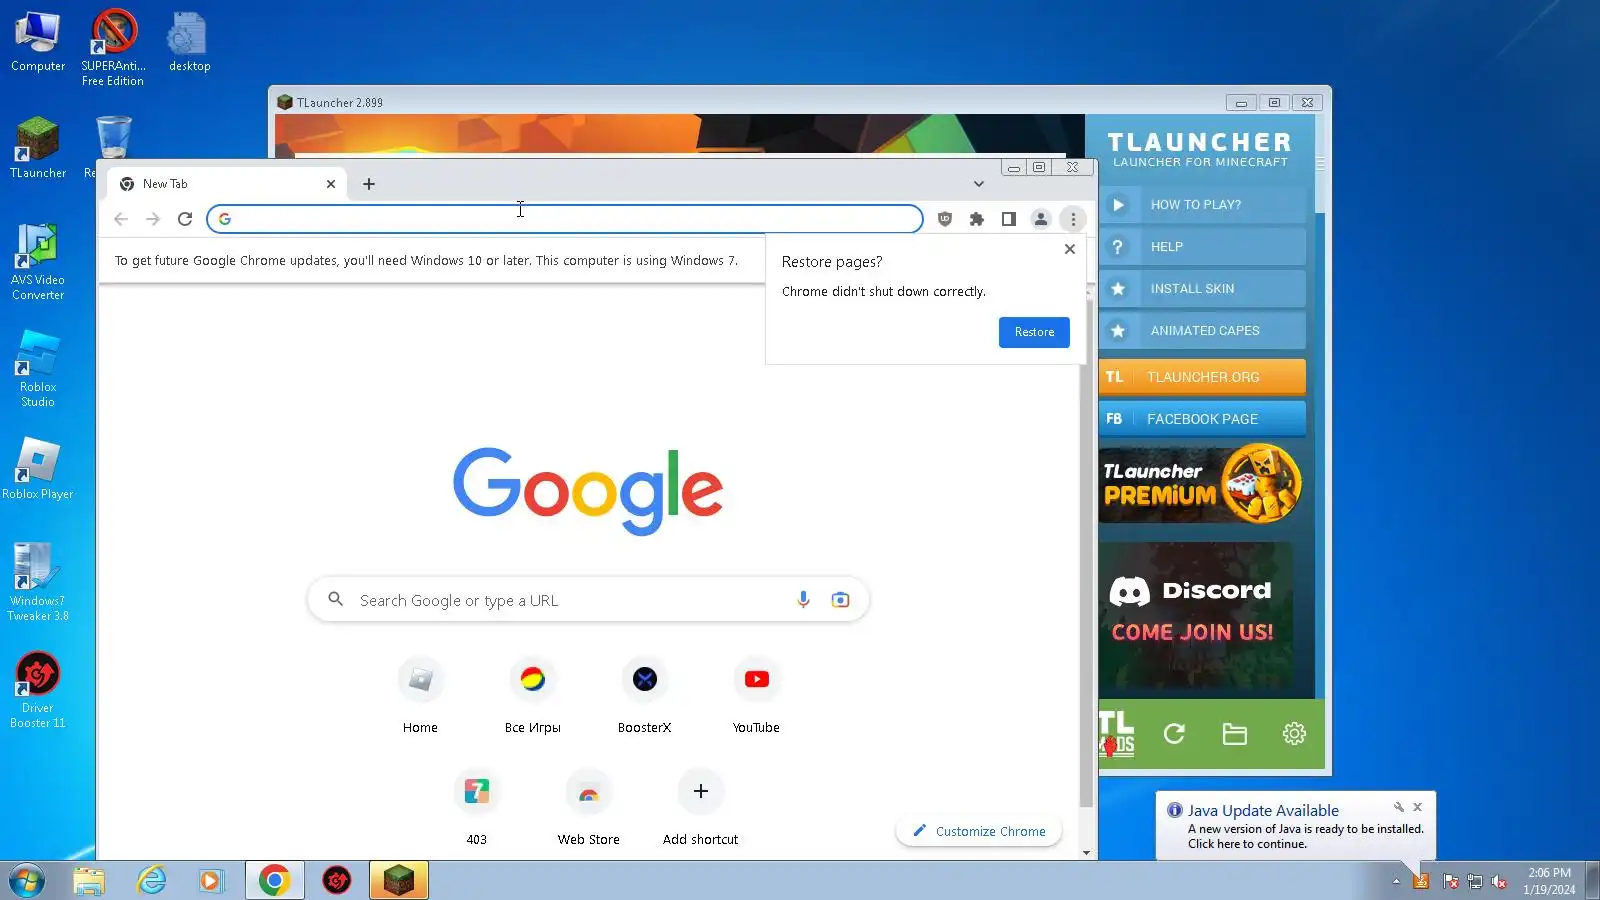
Task: Open the TLAUNCHER.ORG link
Action: [x=1203, y=377]
